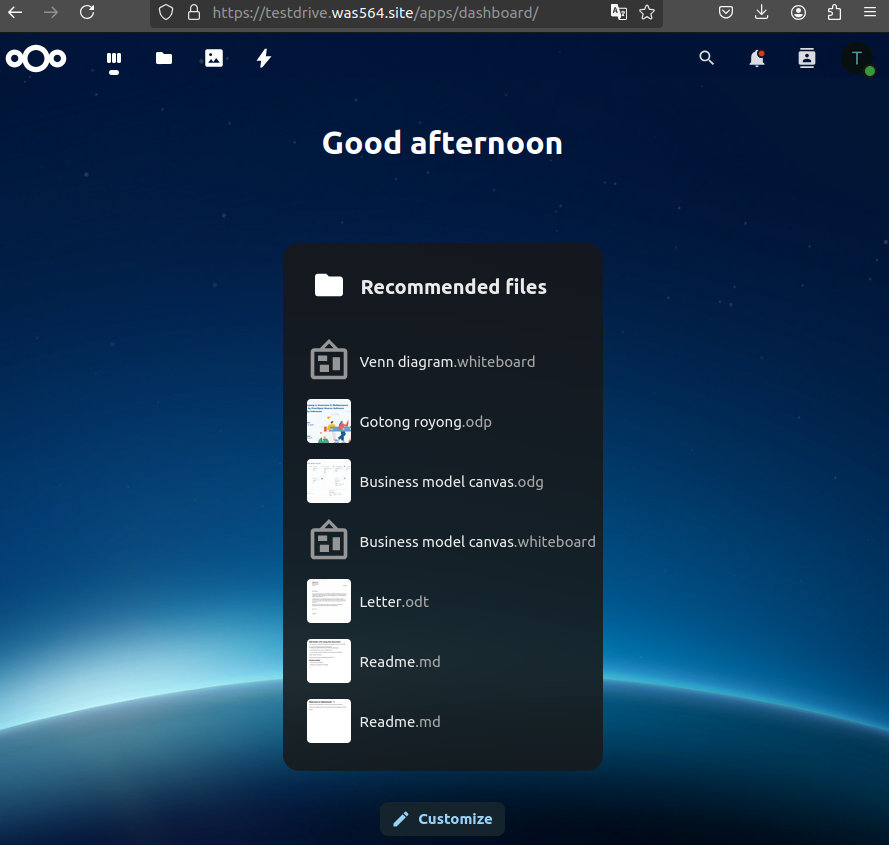
Task: View site security padlock info
Action: pyautogui.click(x=194, y=12)
